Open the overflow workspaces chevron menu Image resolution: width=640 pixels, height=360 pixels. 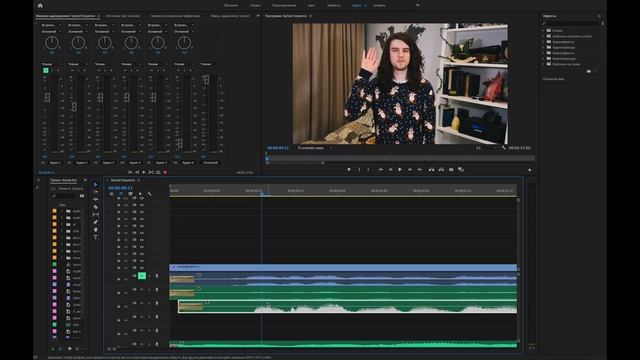(418, 5)
